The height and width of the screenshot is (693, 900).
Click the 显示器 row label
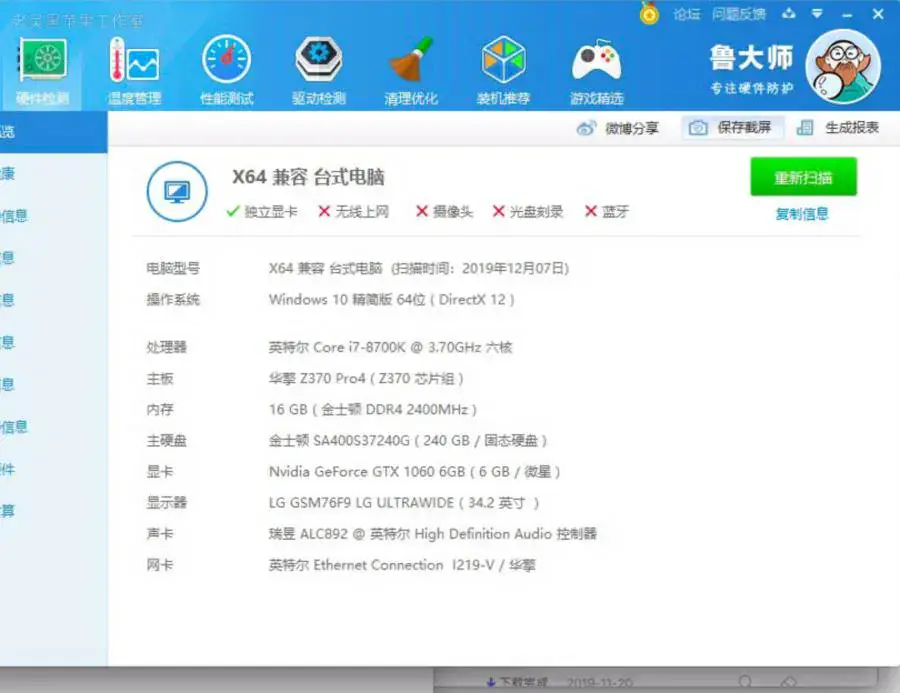point(166,503)
